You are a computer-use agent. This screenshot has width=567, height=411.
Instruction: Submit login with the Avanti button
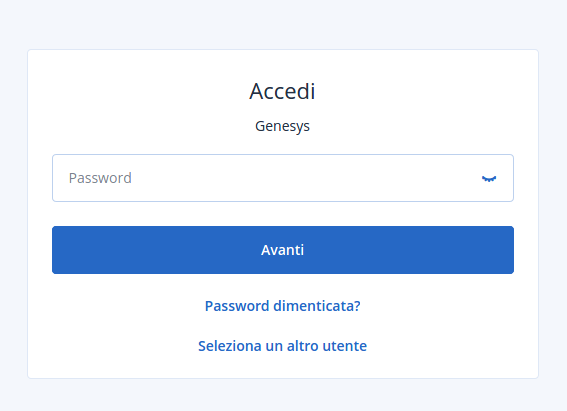pyautogui.click(x=283, y=250)
